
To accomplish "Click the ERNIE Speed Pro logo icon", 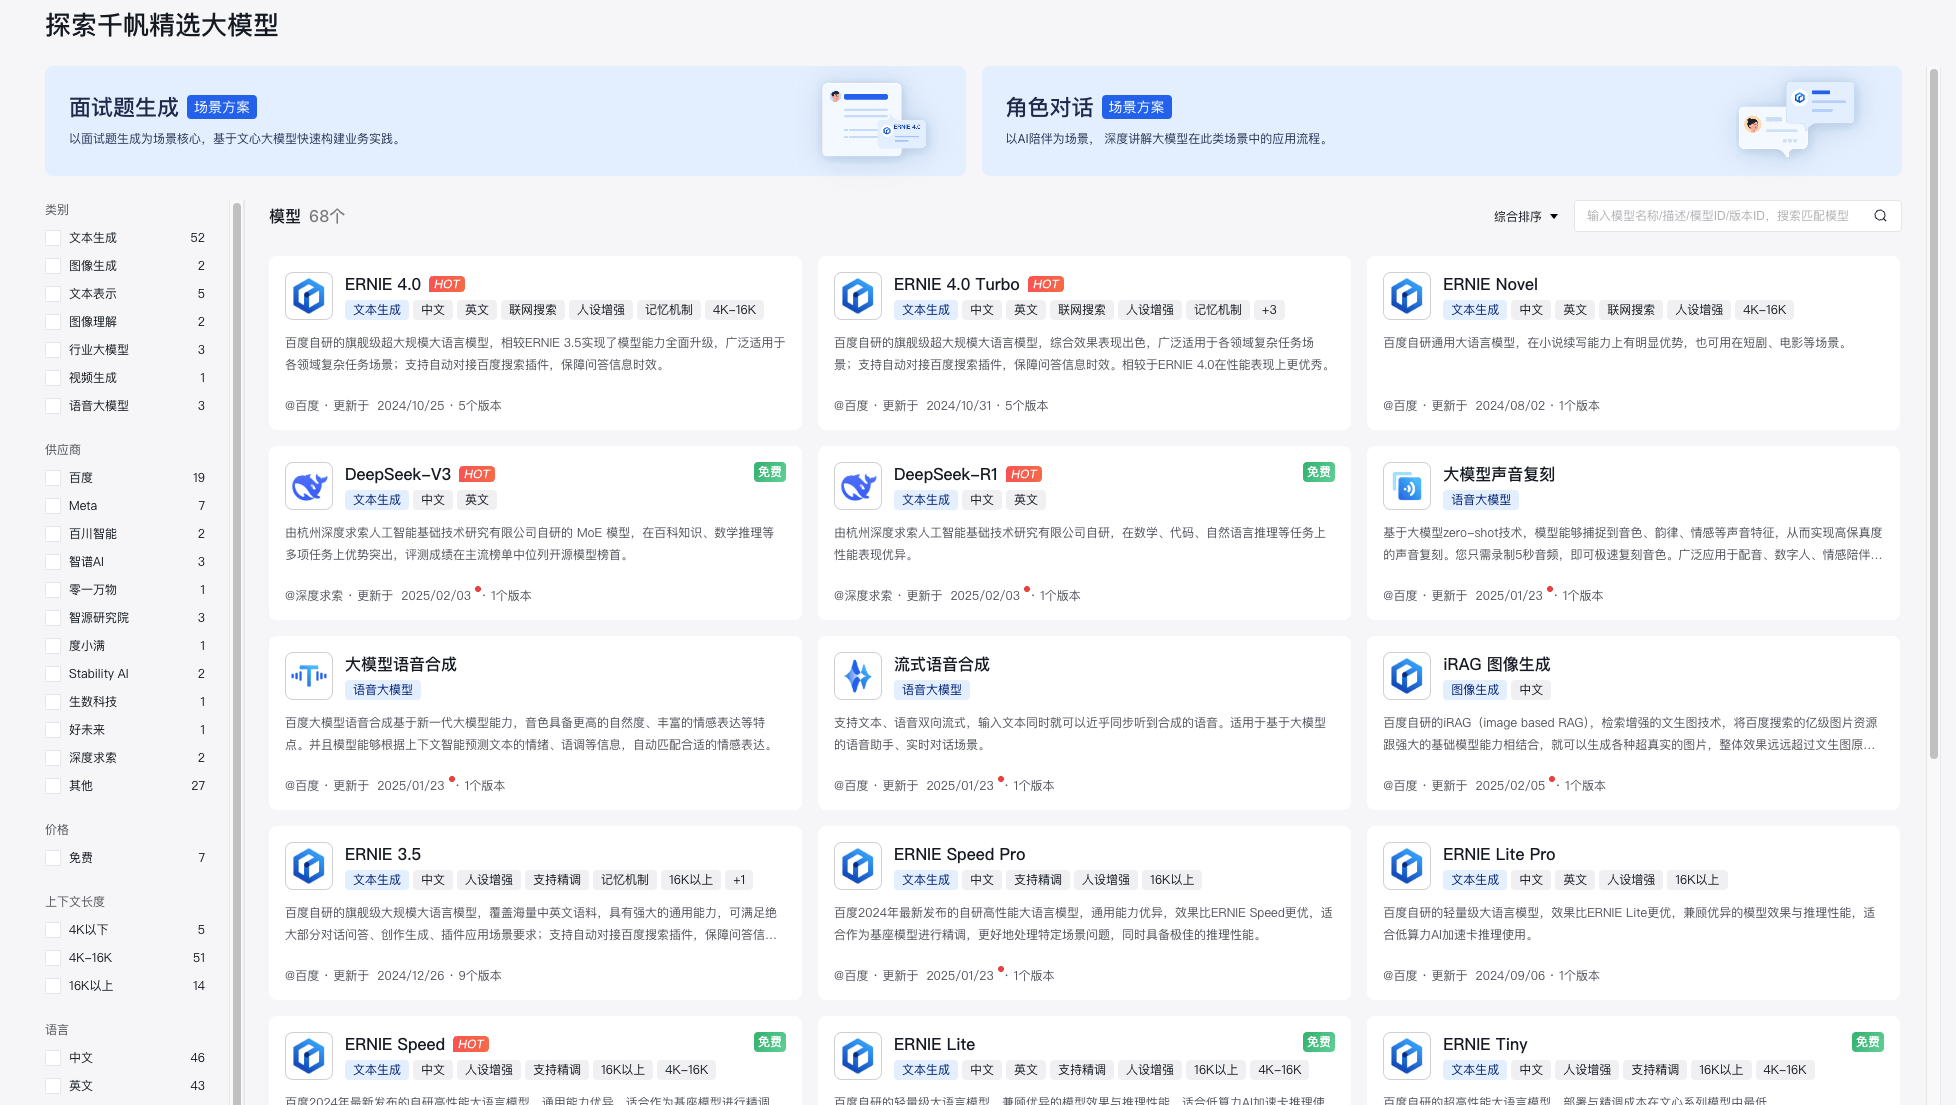I will pos(858,866).
